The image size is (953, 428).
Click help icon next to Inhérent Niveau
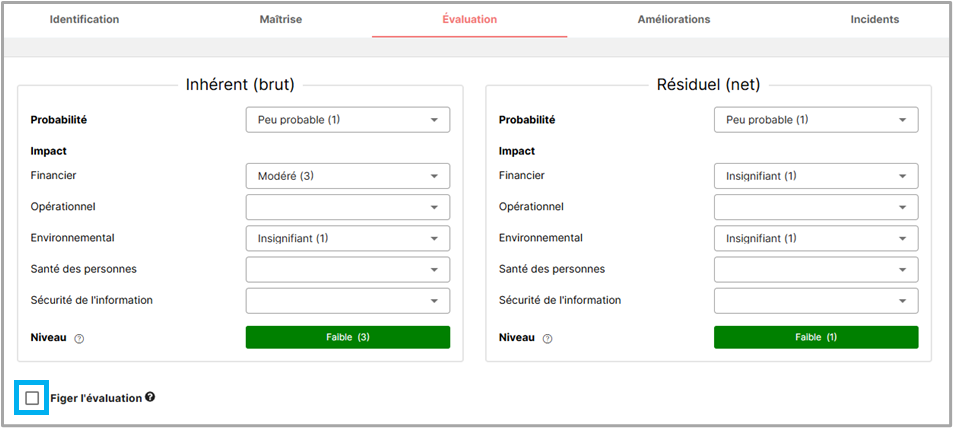tap(79, 338)
